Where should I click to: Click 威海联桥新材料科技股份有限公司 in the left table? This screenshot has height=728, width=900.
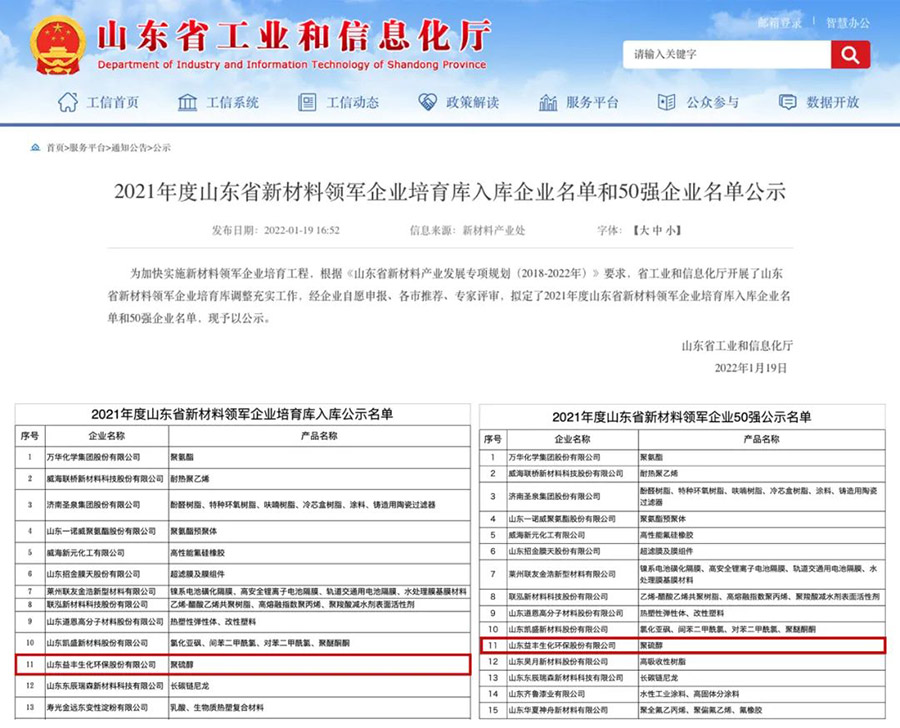tap(105, 478)
